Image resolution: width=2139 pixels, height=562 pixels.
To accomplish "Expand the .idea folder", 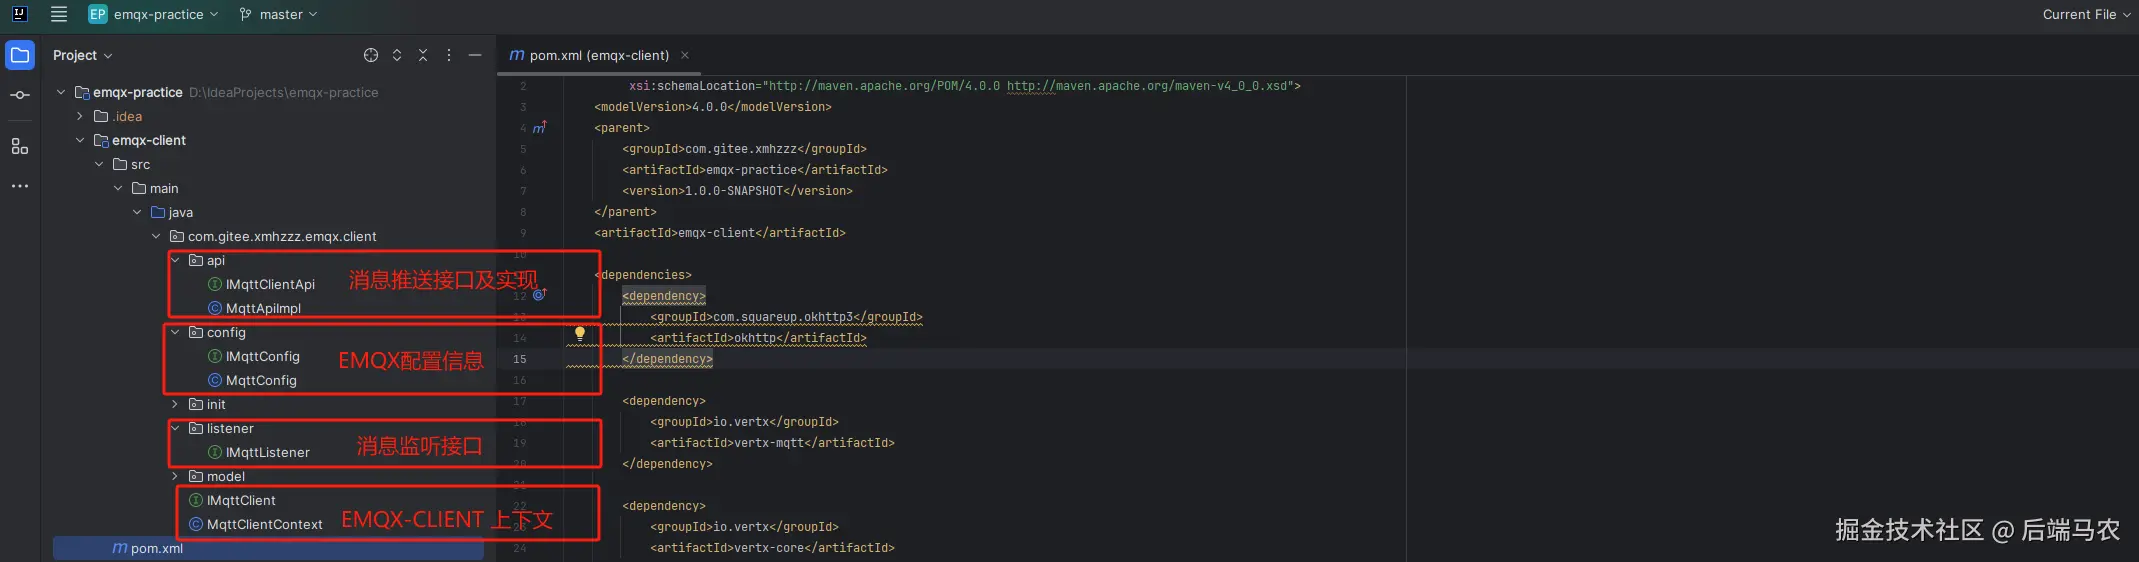I will point(80,116).
